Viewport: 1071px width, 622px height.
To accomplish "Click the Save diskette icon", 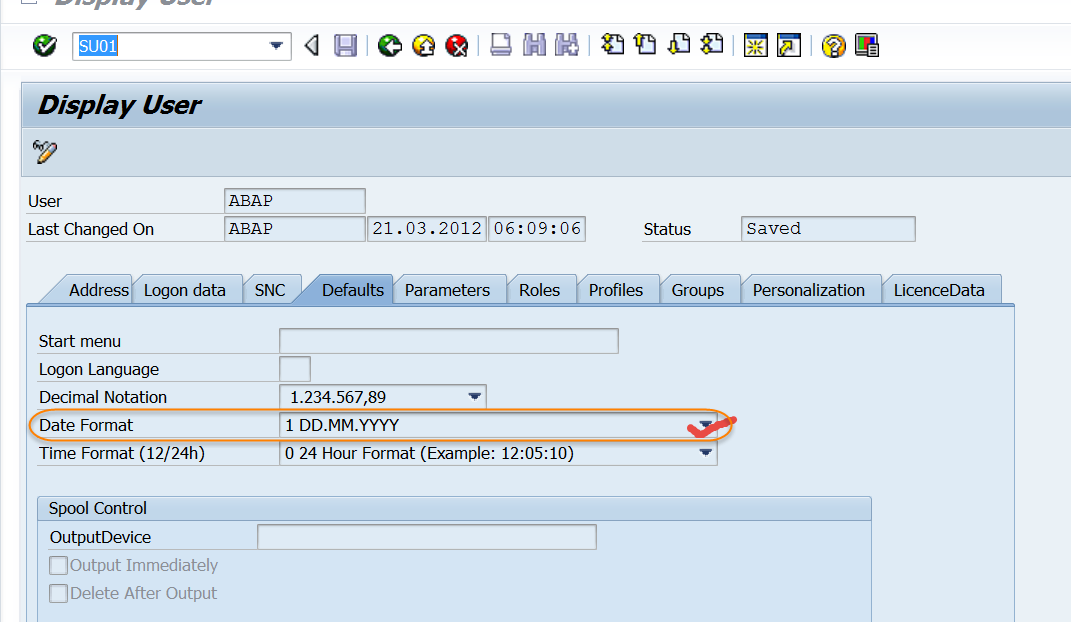I will tap(345, 46).
